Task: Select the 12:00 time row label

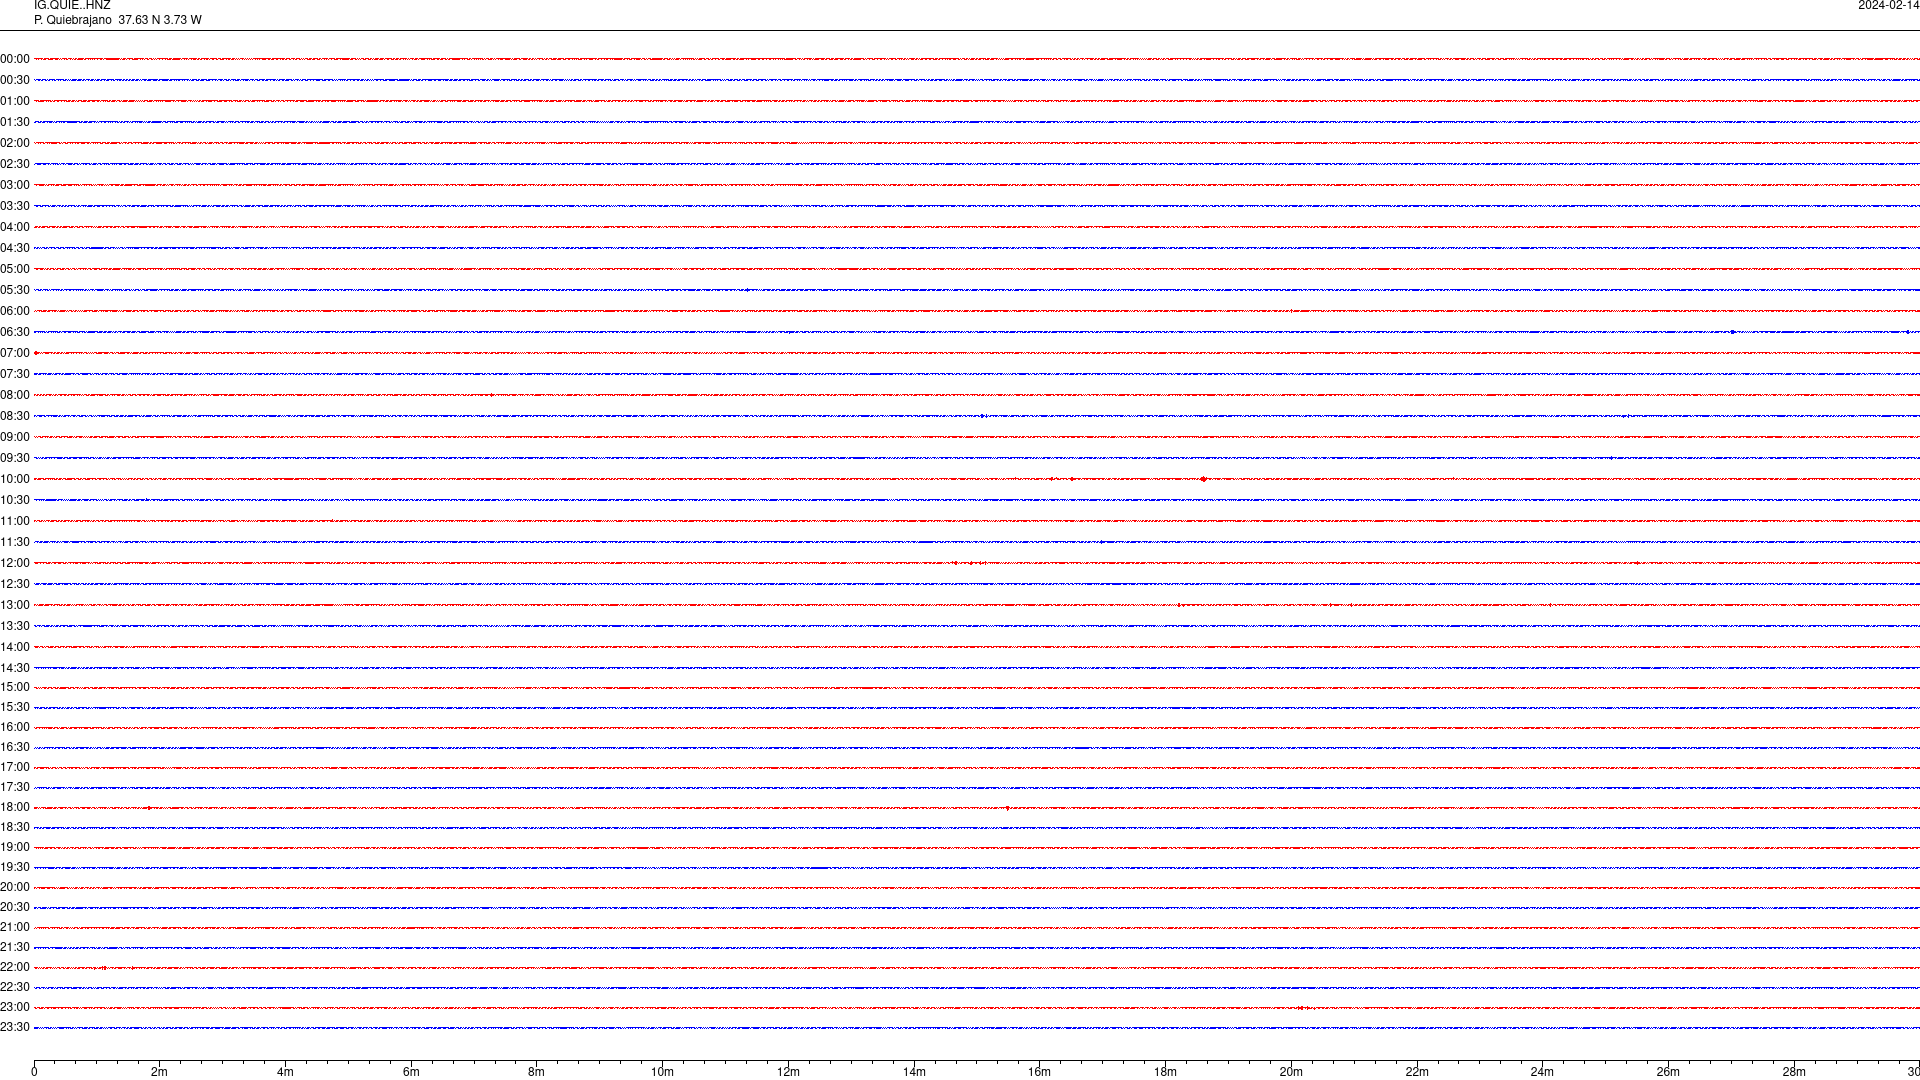Action: [15, 563]
